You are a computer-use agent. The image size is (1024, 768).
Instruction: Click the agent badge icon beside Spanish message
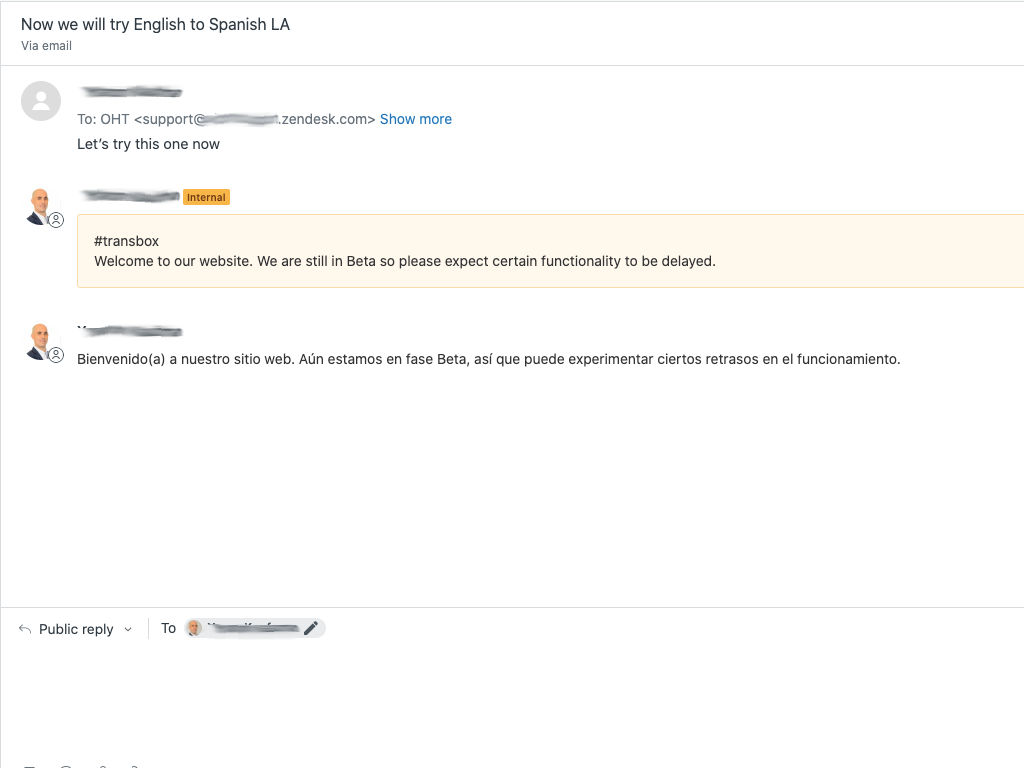pos(57,355)
